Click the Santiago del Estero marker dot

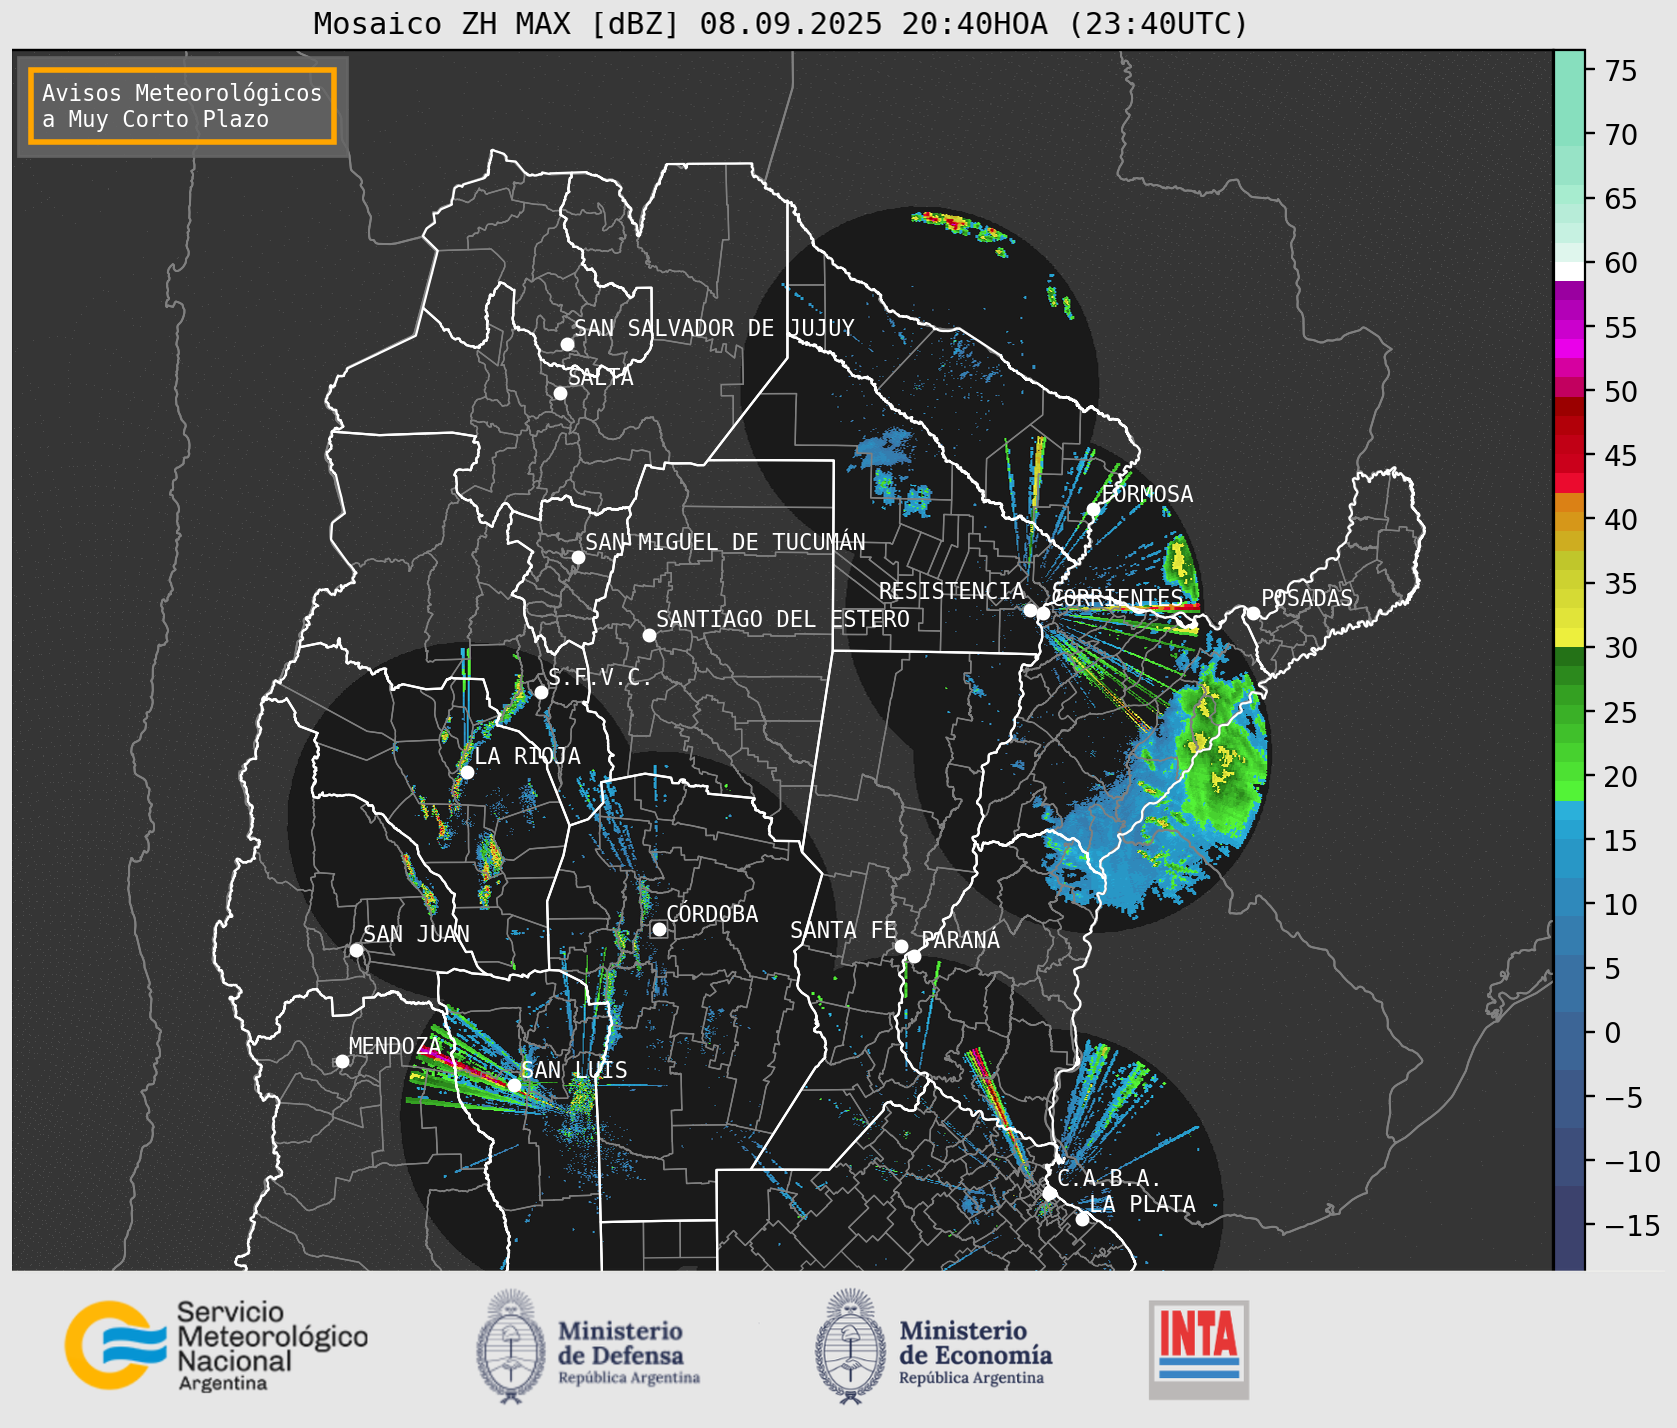click(x=649, y=635)
